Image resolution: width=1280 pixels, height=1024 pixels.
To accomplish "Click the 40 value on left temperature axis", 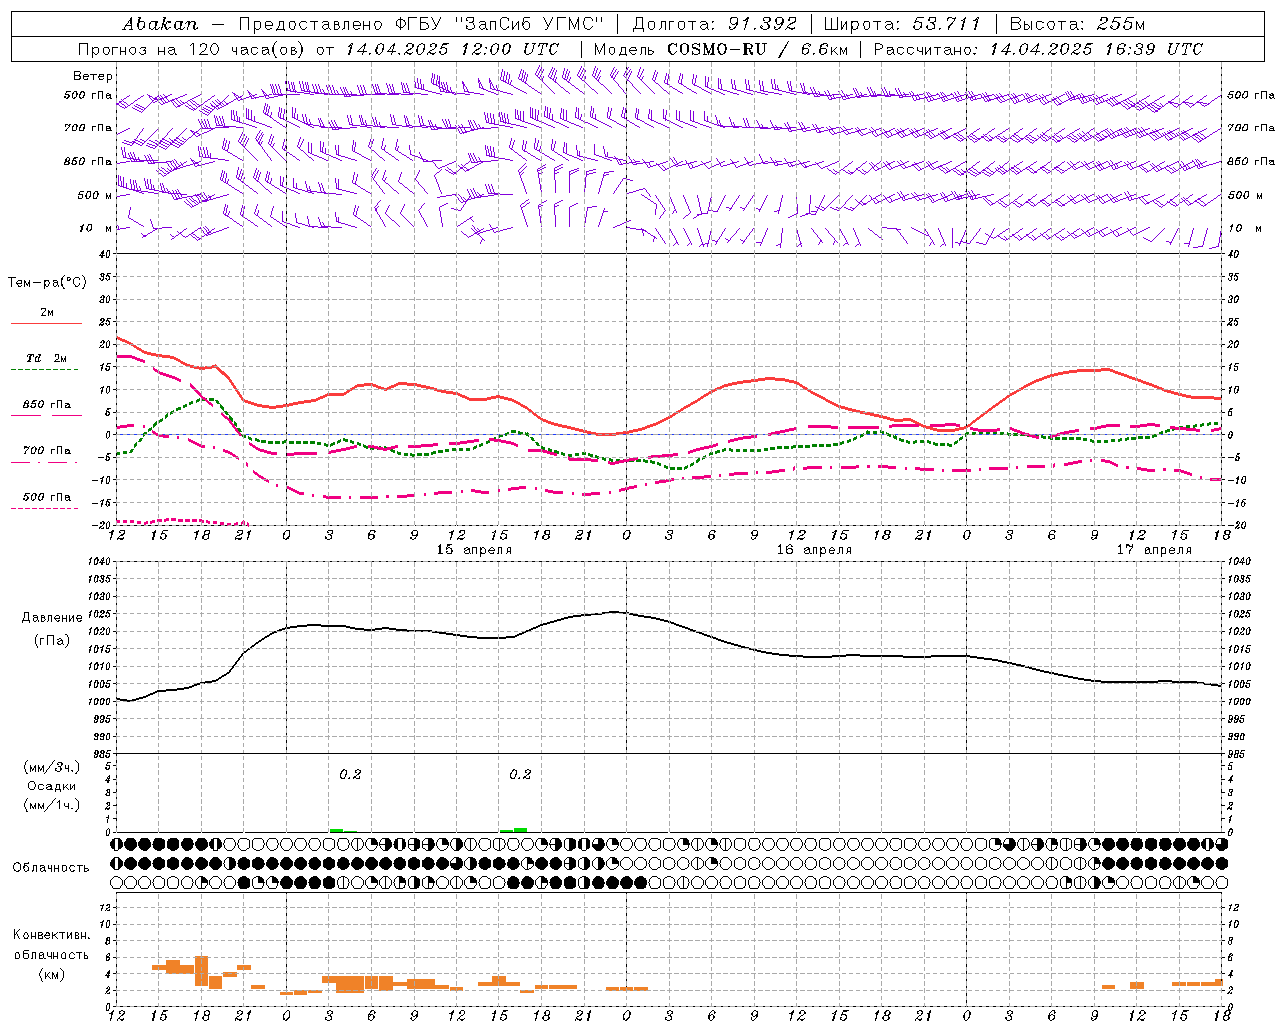I will (105, 254).
